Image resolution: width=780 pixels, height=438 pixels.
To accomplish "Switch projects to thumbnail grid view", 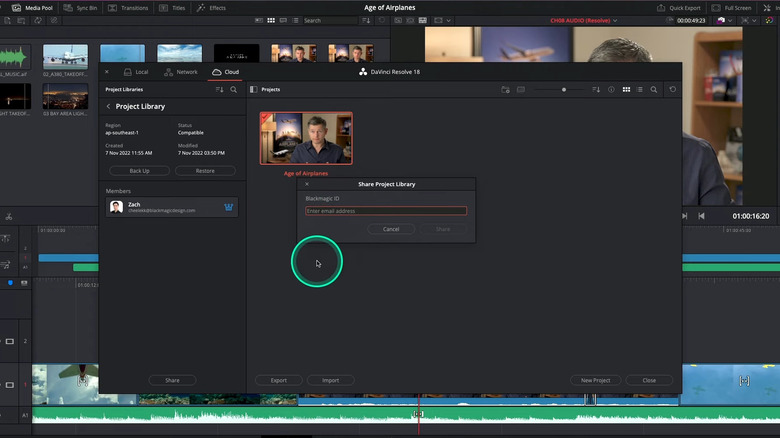I will tap(626, 89).
